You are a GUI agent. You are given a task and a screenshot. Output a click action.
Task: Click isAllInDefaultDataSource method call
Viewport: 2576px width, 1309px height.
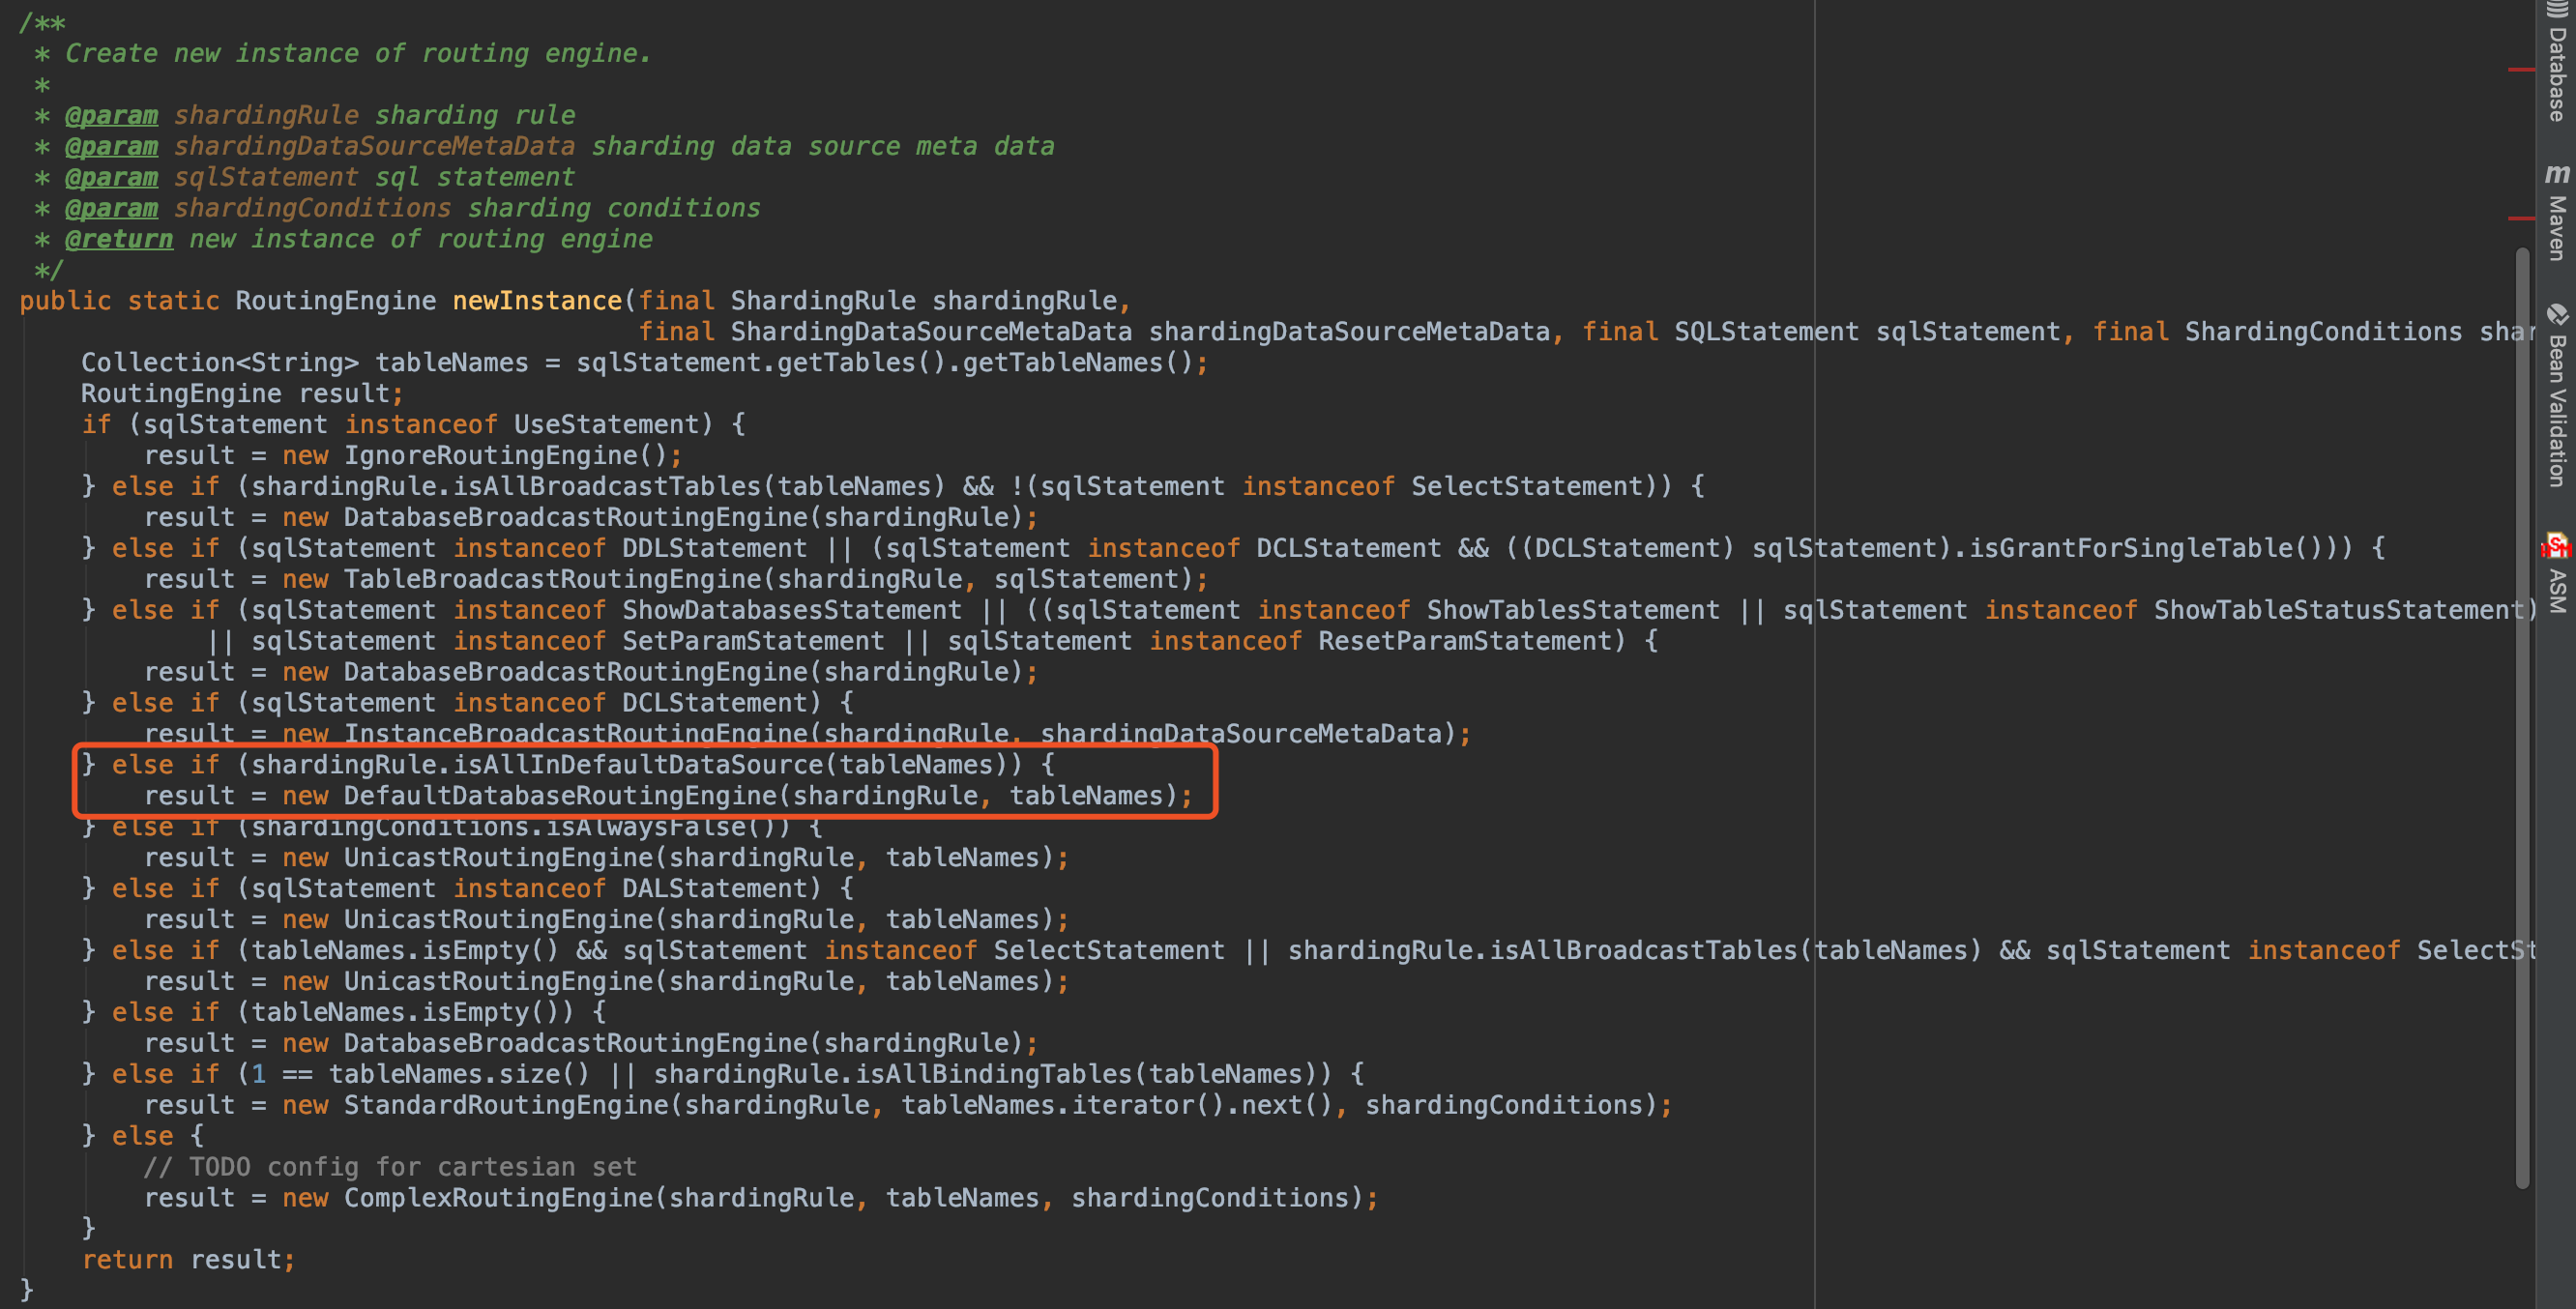(x=638, y=765)
